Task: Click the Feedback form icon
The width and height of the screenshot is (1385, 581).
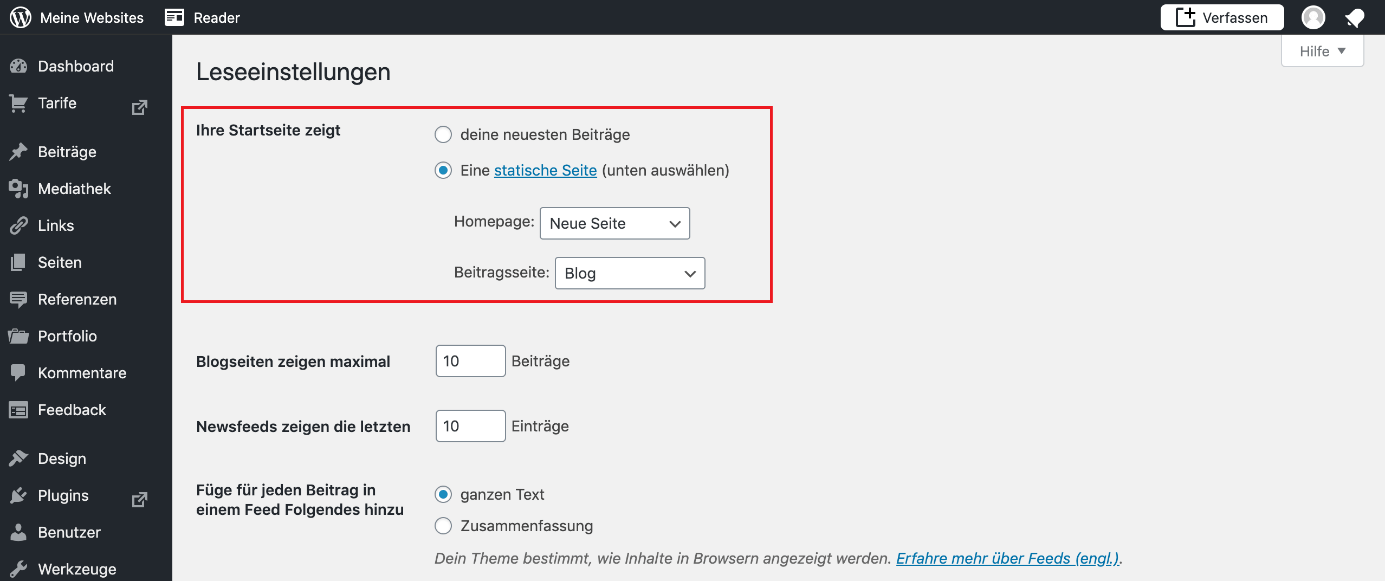Action: pos(18,410)
